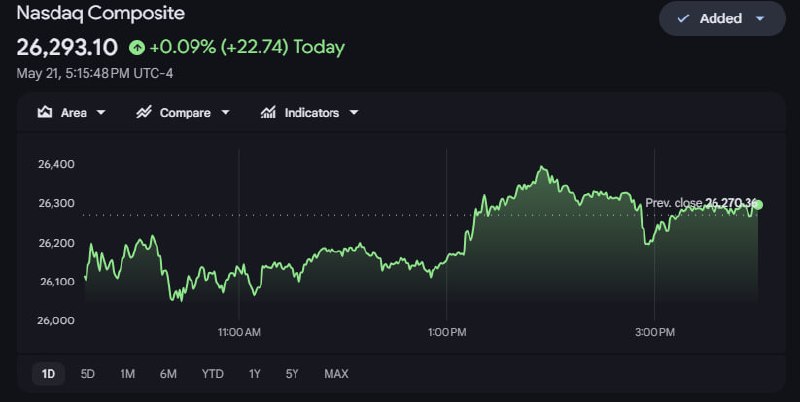Select the 6M time range tab
Screen dimensions: 800x402
tap(168, 374)
